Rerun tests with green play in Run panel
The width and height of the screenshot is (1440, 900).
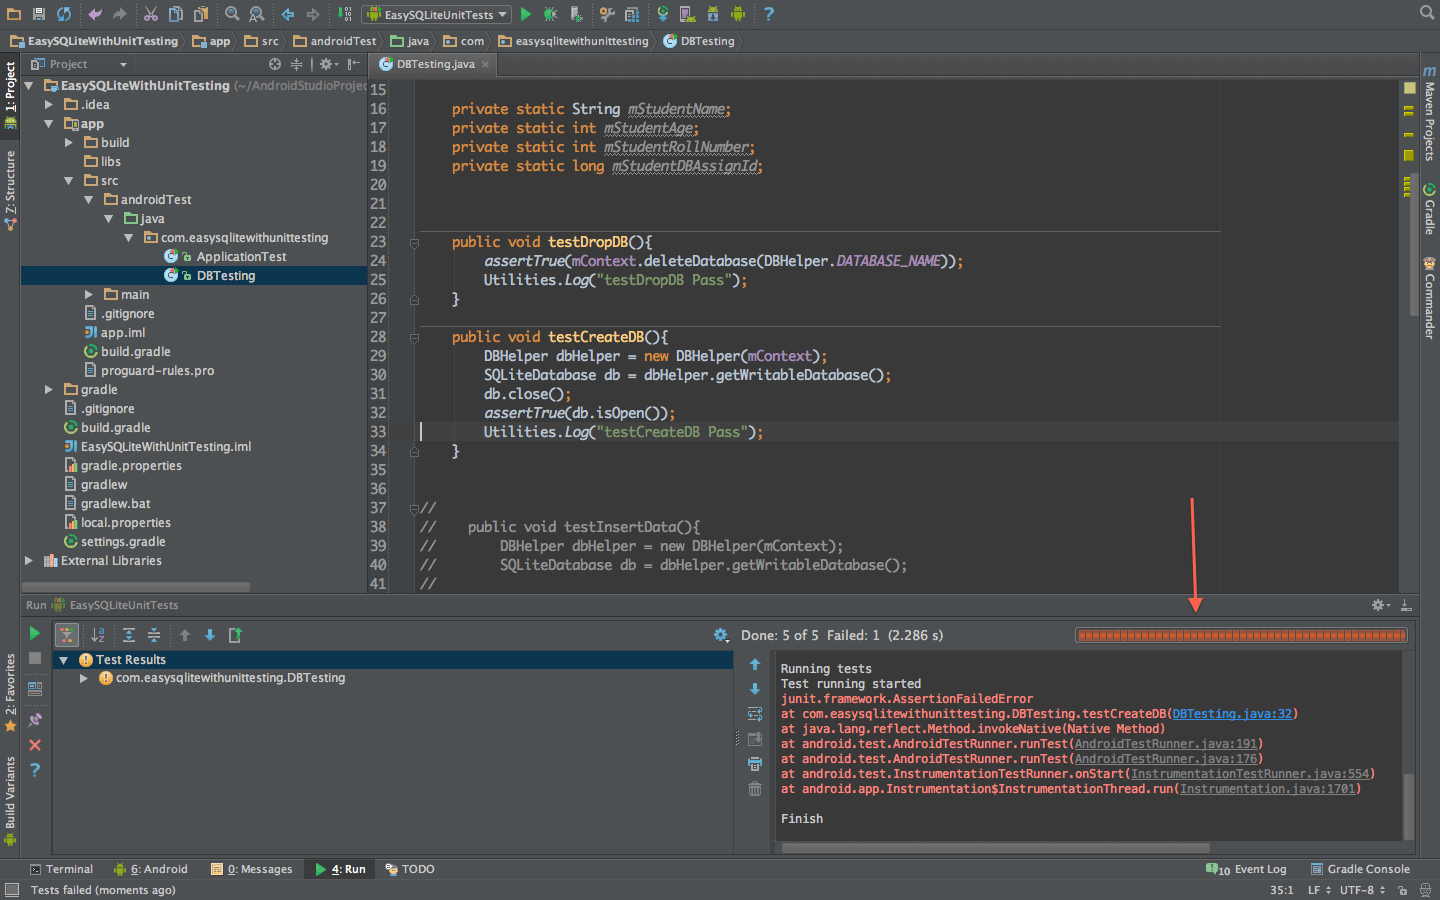click(35, 633)
